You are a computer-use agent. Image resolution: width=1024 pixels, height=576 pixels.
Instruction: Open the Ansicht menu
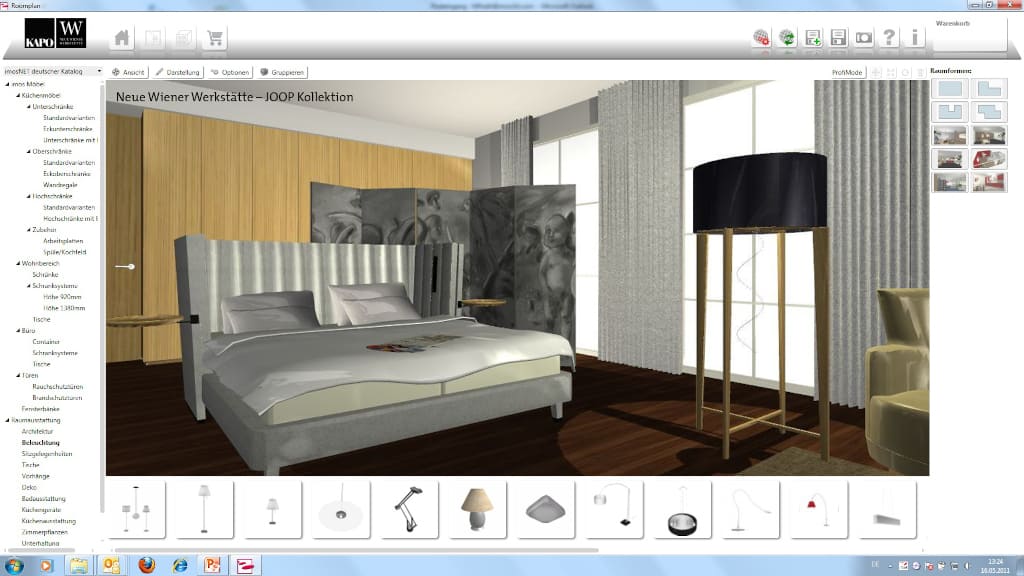(x=130, y=72)
